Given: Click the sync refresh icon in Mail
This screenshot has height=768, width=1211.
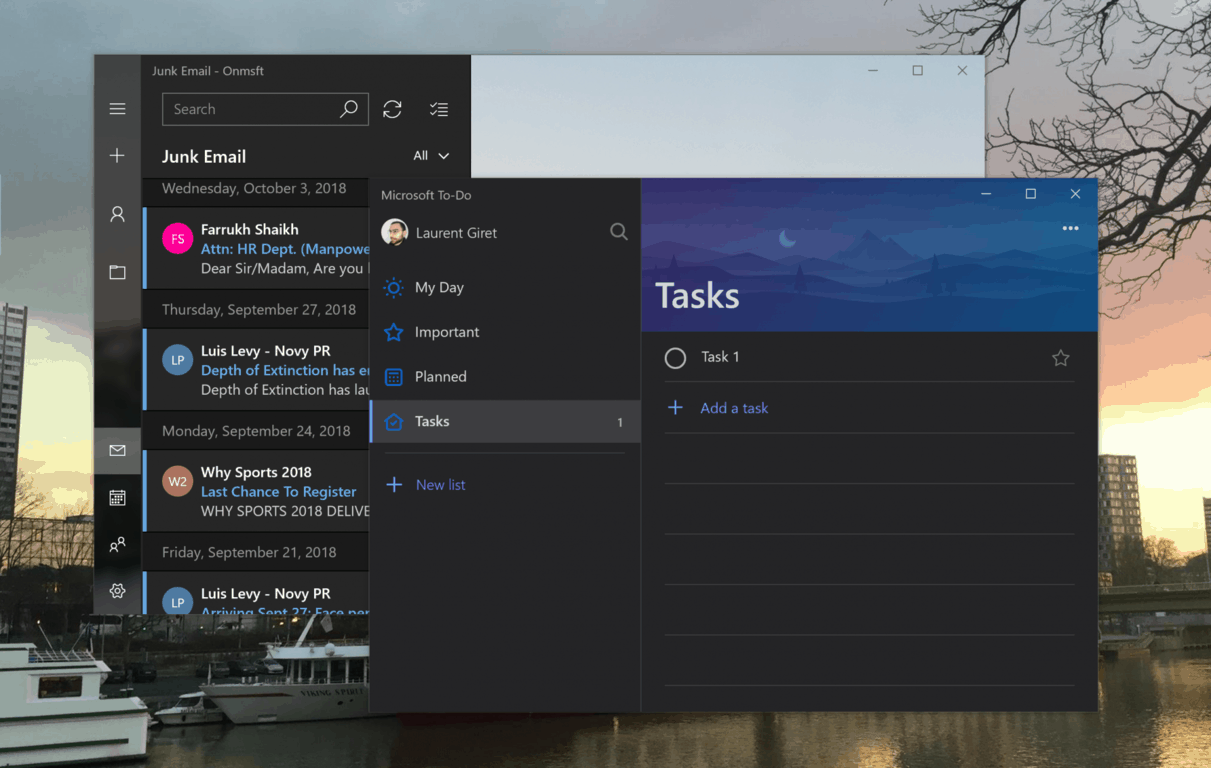Looking at the screenshot, I should (x=392, y=109).
